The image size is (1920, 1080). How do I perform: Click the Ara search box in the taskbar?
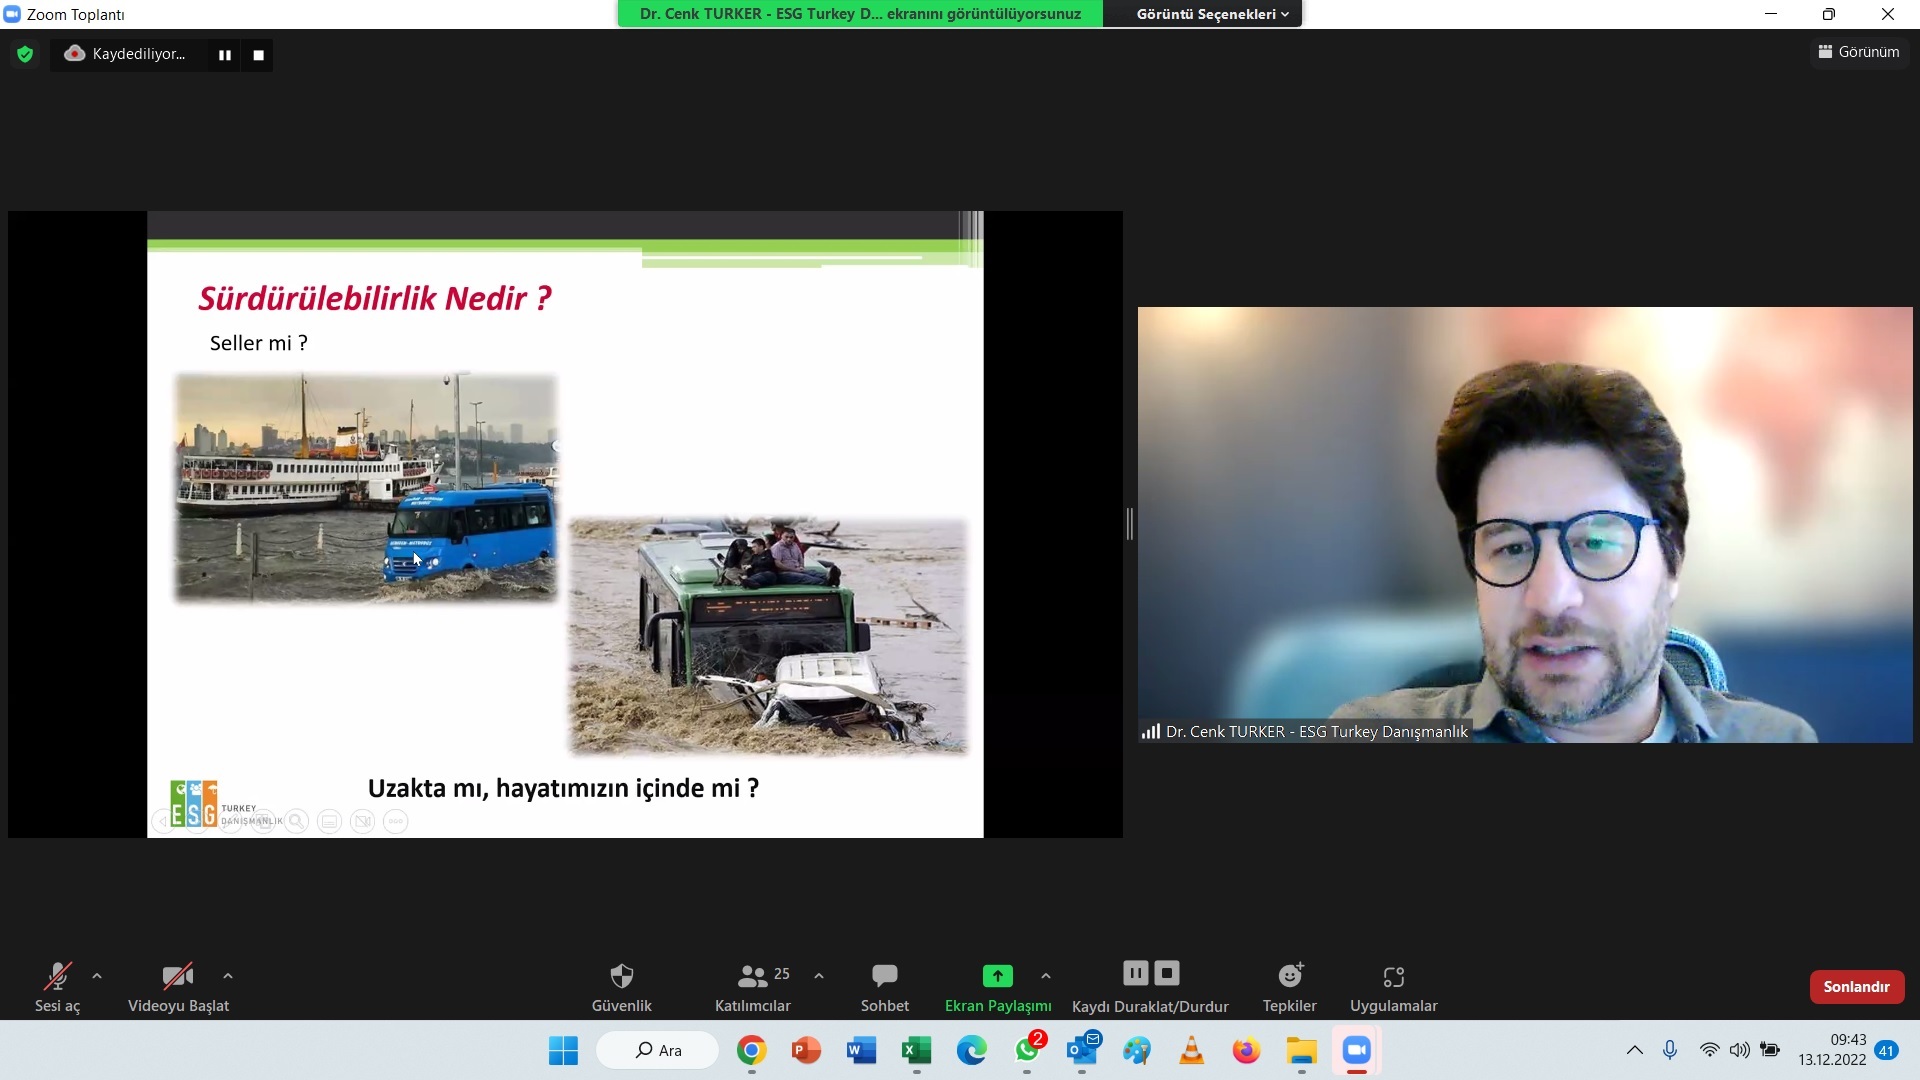pyautogui.click(x=658, y=1050)
